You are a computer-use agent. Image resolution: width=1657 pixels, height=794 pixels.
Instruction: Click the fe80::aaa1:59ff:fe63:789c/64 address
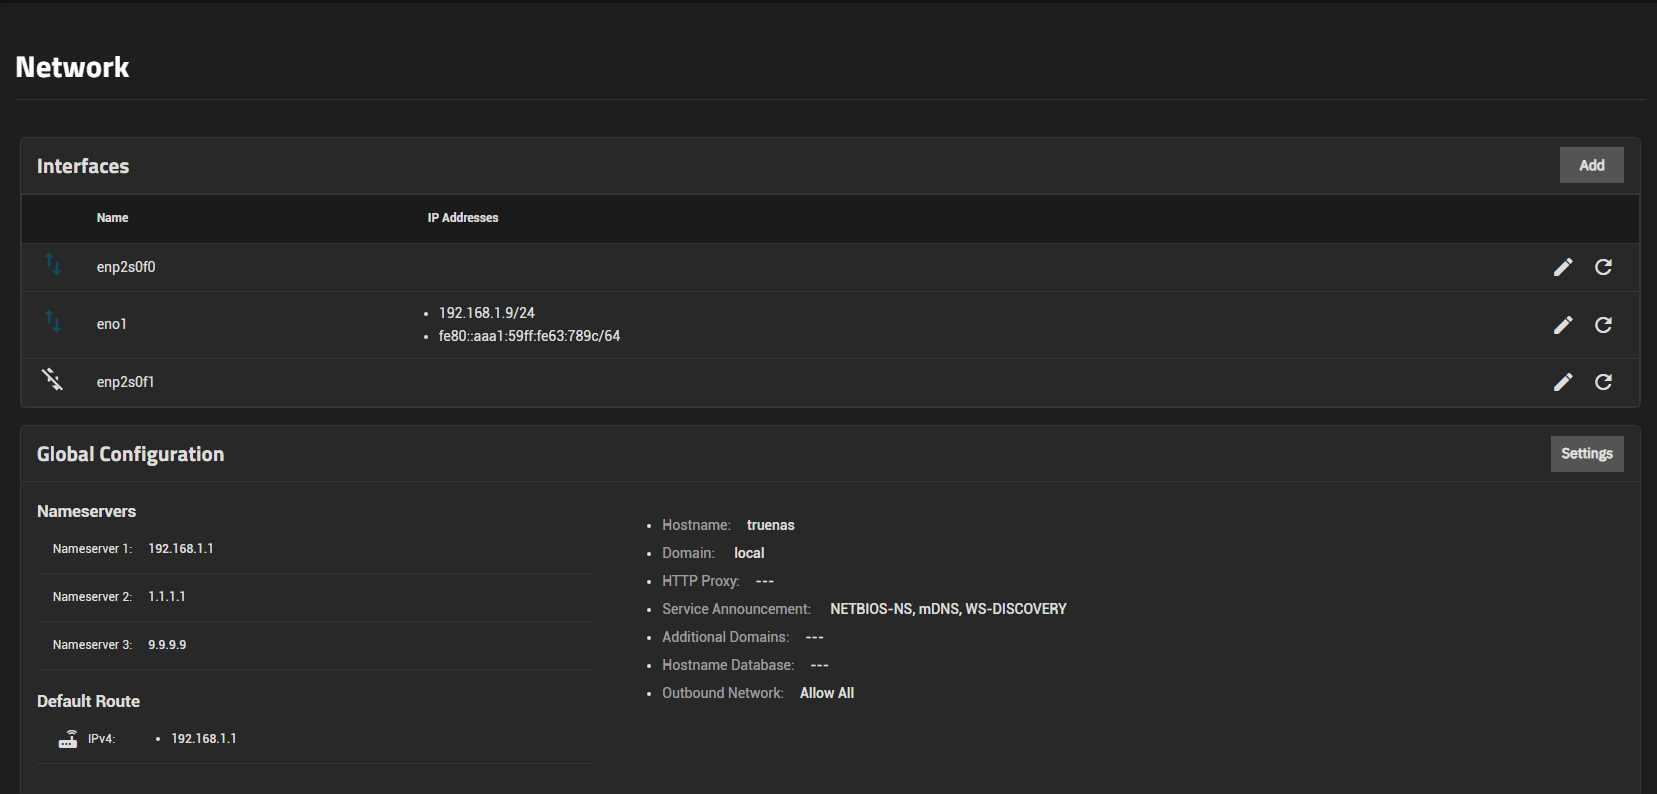pos(529,336)
